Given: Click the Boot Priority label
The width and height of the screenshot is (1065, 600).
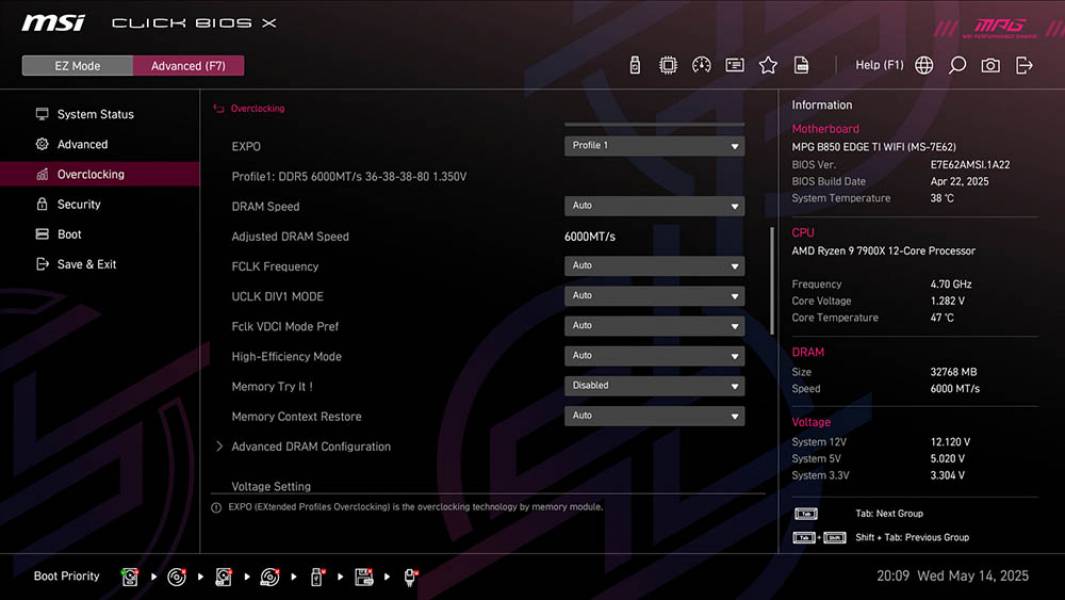Looking at the screenshot, I should 67,576.
